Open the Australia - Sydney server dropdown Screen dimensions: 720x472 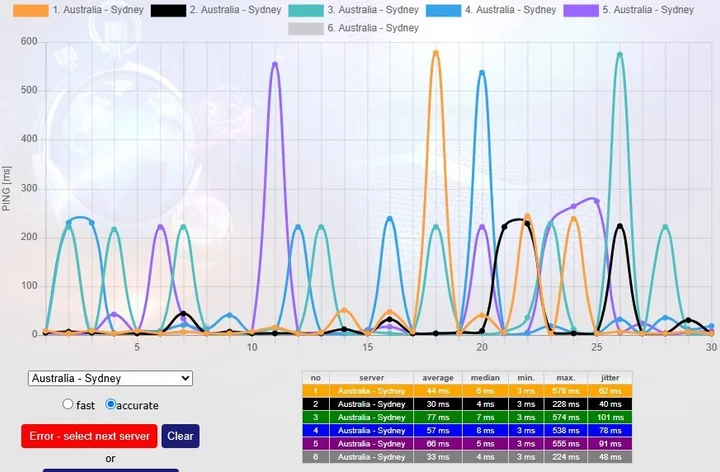coord(110,378)
